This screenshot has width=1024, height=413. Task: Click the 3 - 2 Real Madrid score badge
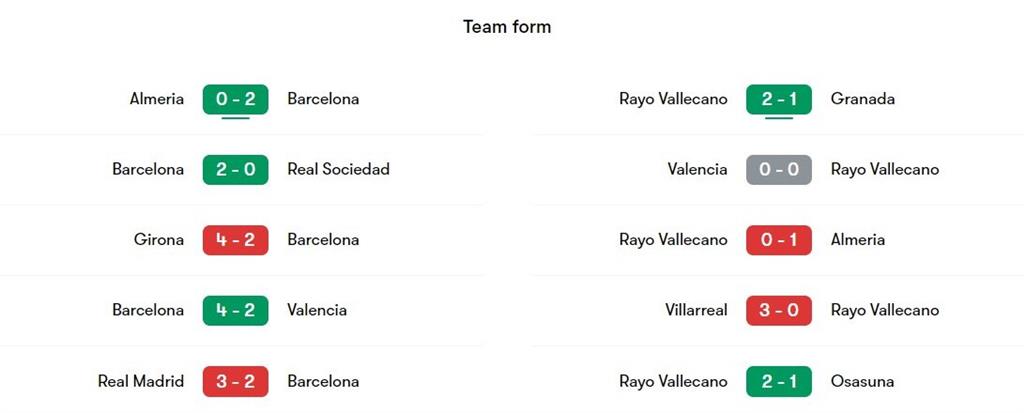tap(235, 381)
